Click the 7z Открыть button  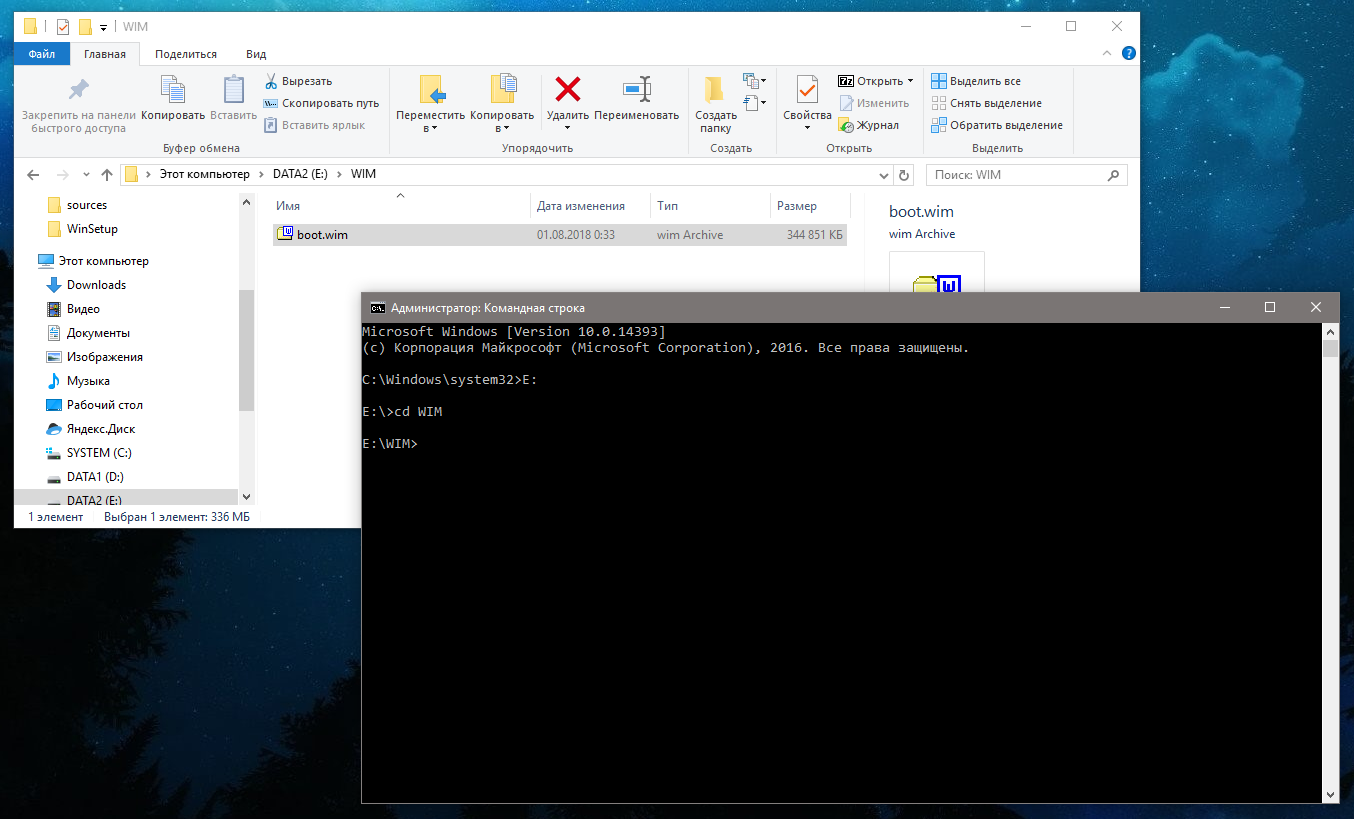[x=870, y=81]
